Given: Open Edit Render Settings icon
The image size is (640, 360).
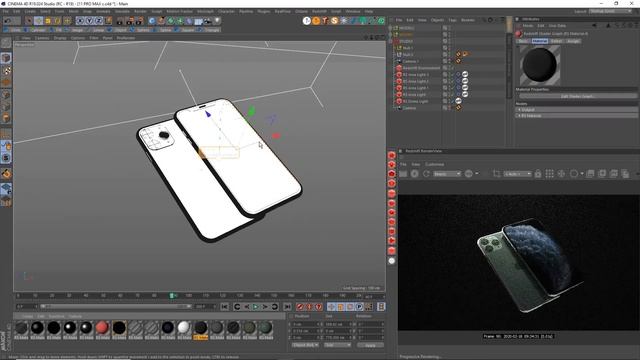Looking at the screenshot, I should [140, 20].
